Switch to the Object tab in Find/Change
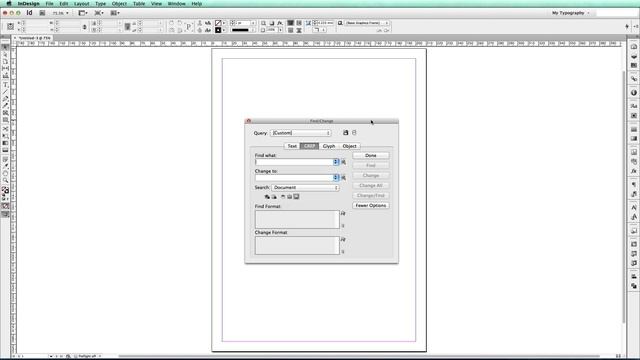Image resolution: width=640 pixels, height=360 pixels. click(349, 146)
